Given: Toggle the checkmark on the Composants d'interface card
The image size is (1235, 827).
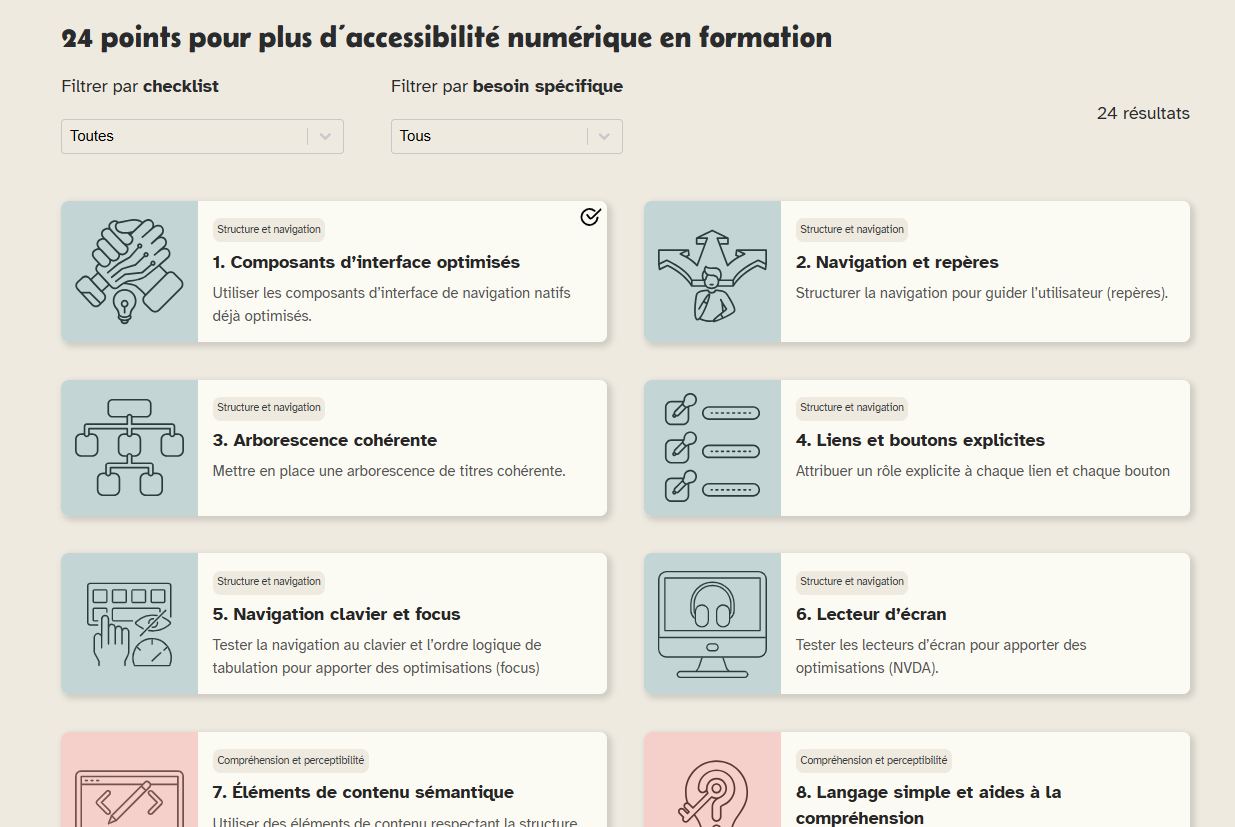Looking at the screenshot, I should click(590, 217).
